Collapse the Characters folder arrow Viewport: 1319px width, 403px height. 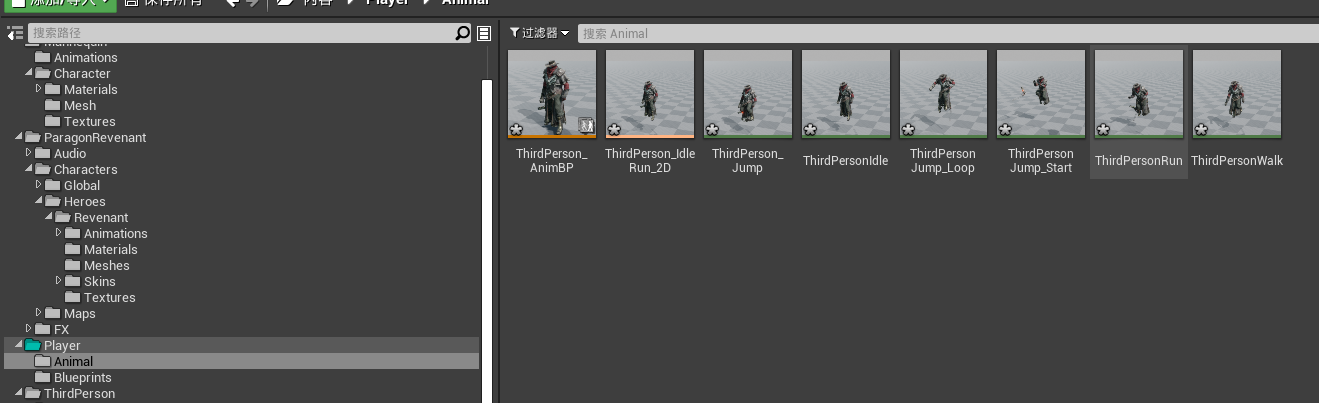29,169
